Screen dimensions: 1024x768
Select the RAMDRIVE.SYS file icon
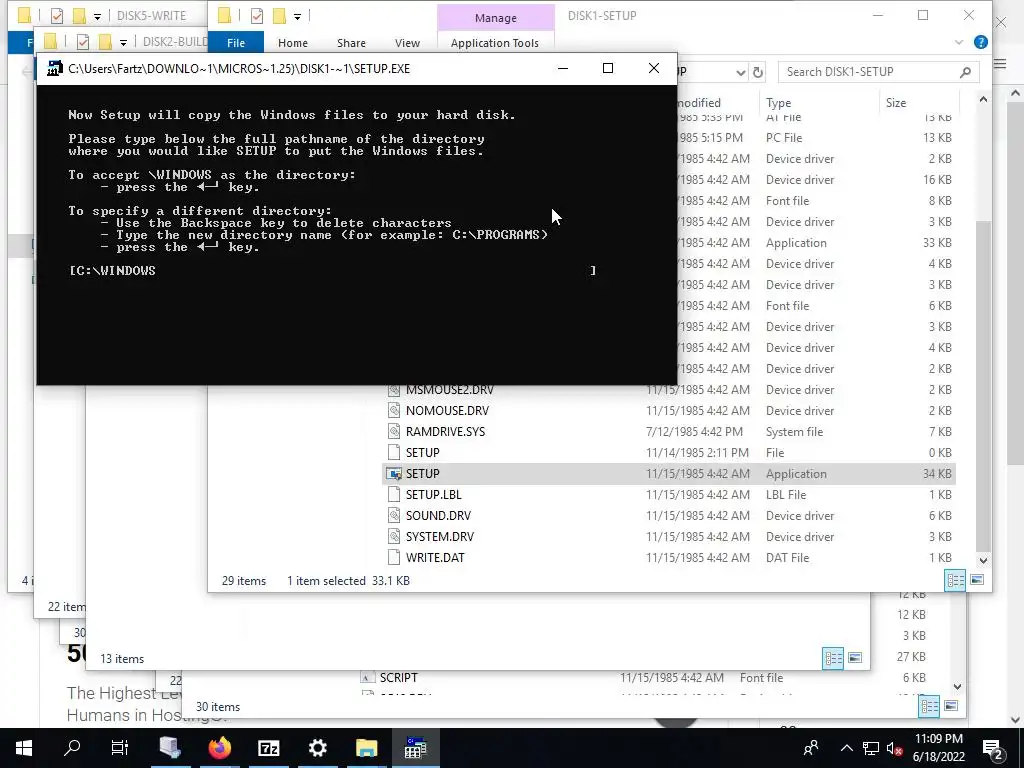[394, 432]
